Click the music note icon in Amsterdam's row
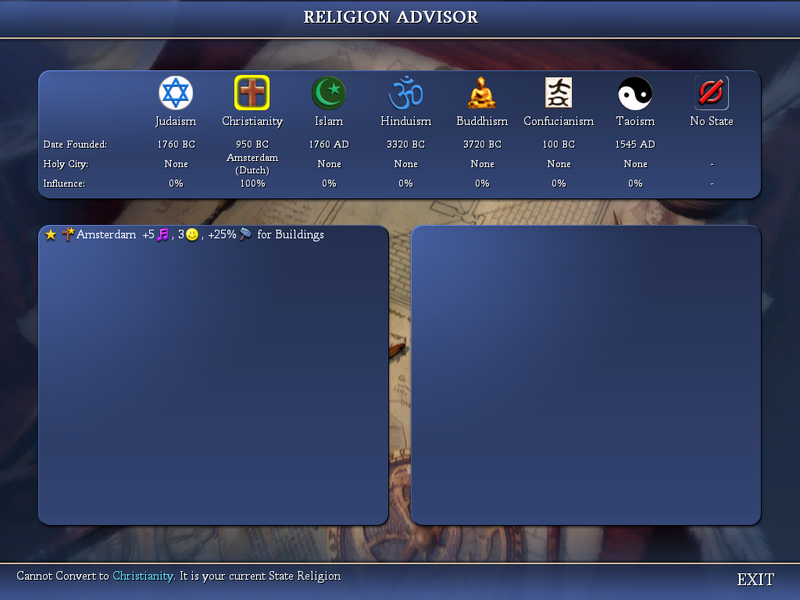 point(161,235)
